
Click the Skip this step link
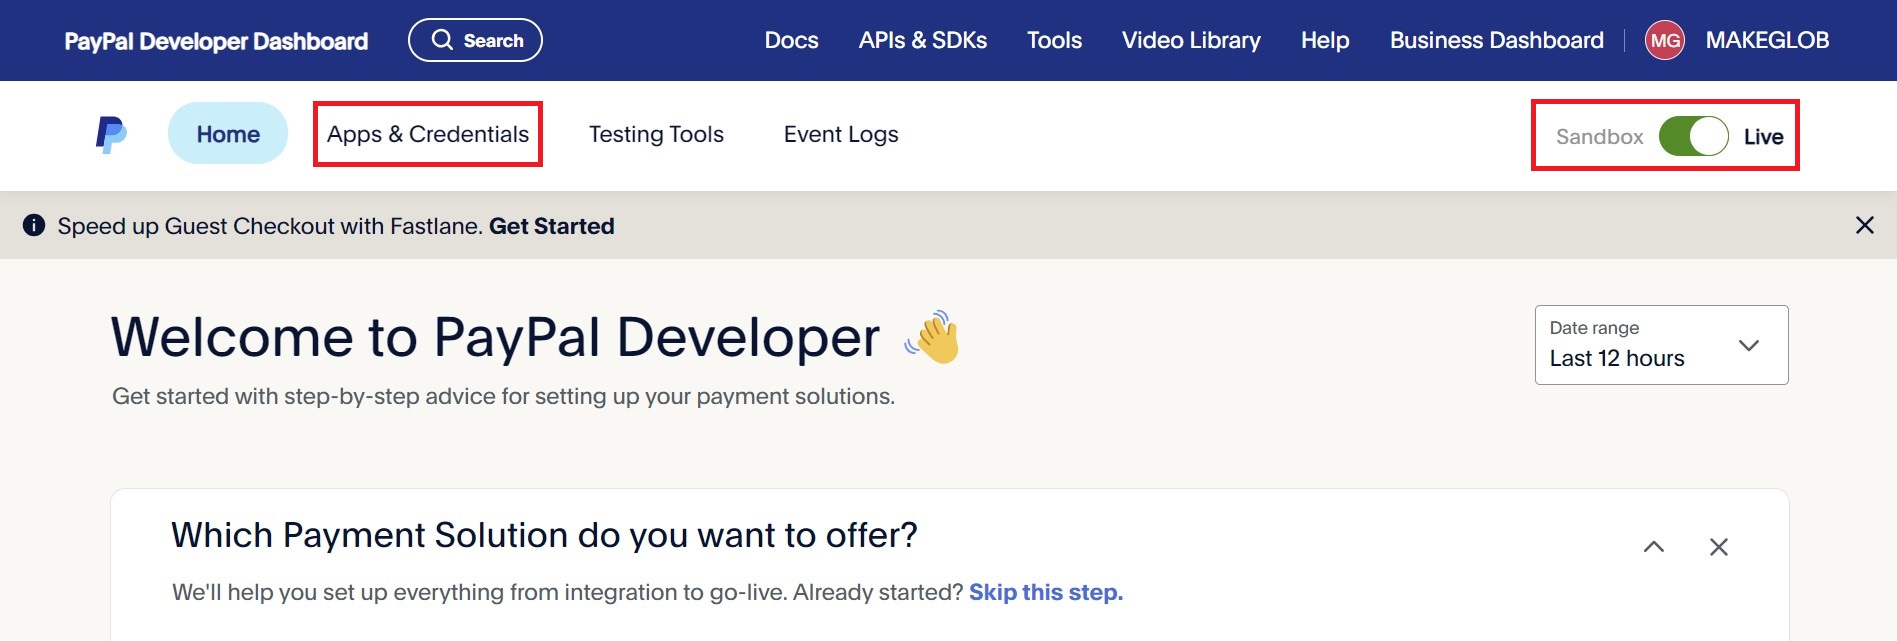(x=1046, y=592)
